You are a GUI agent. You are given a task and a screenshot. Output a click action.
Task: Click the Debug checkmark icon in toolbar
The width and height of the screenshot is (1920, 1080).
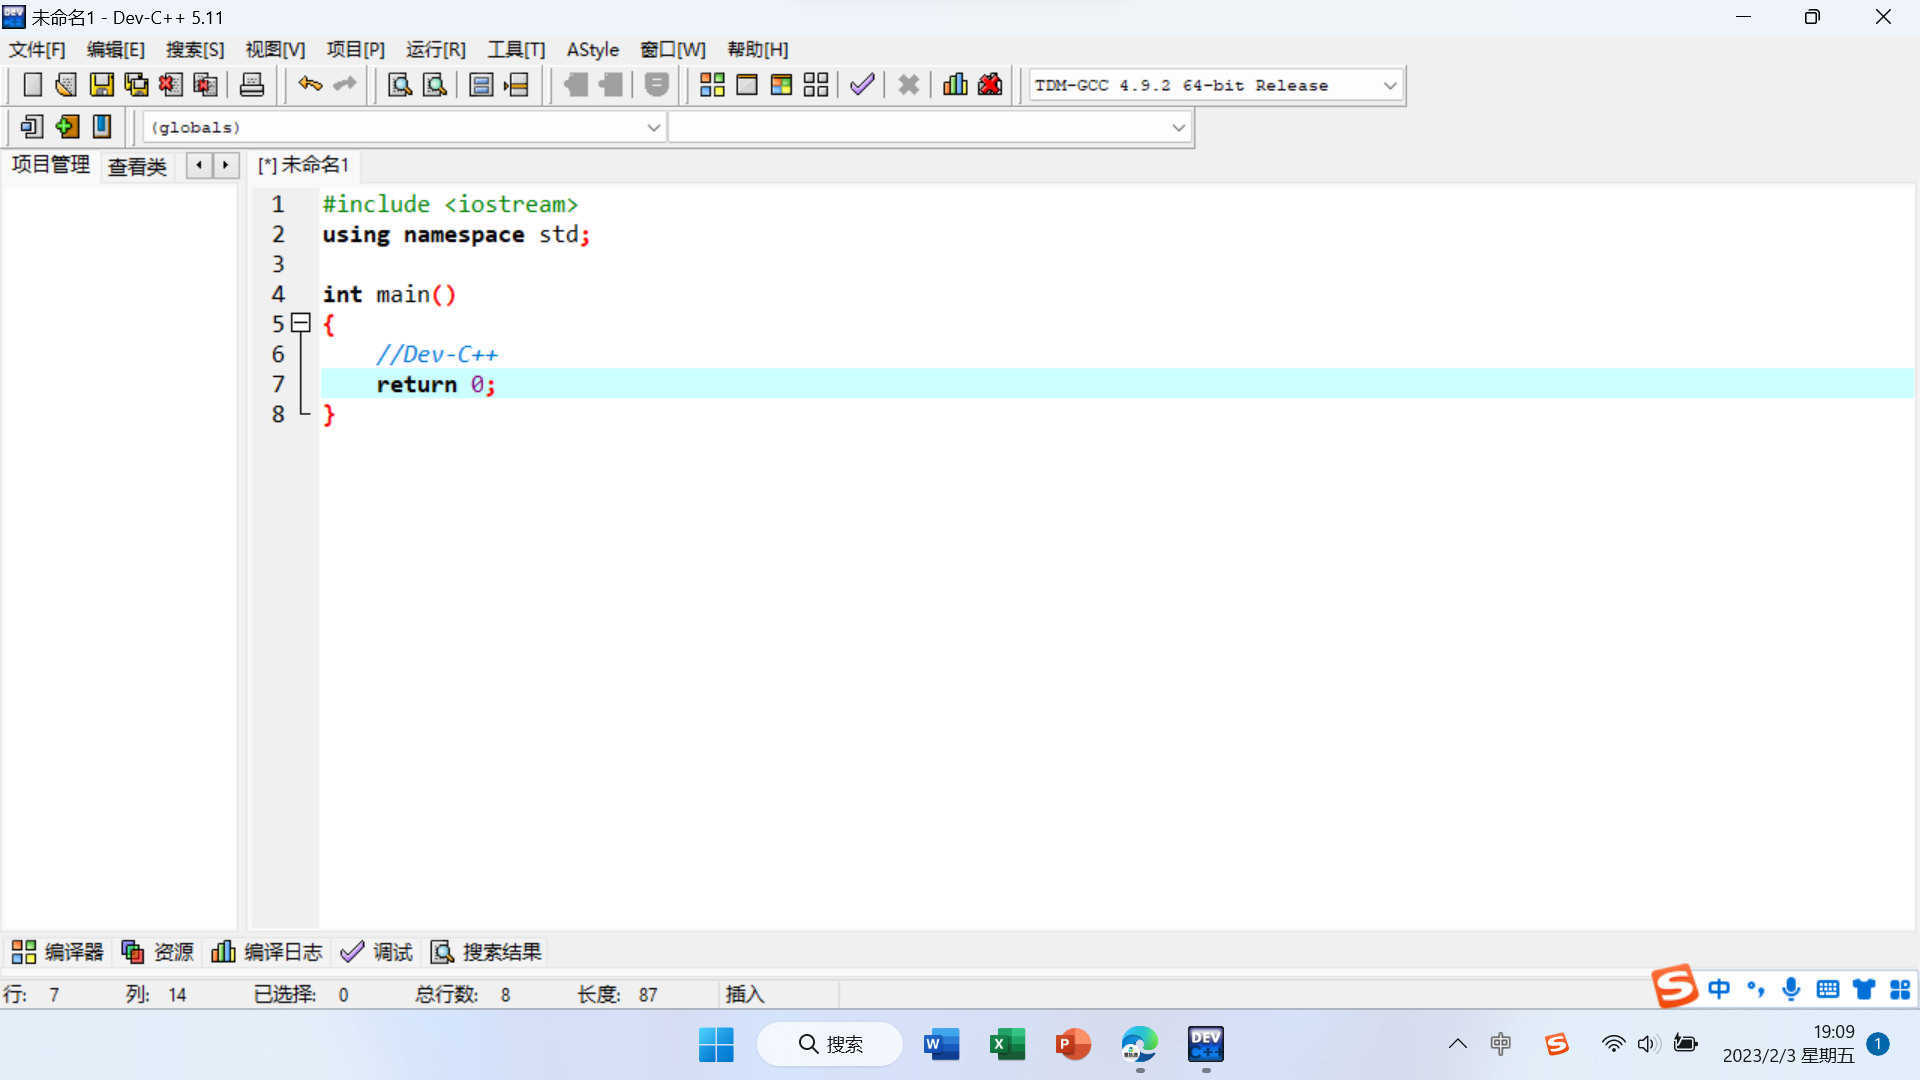coord(862,85)
